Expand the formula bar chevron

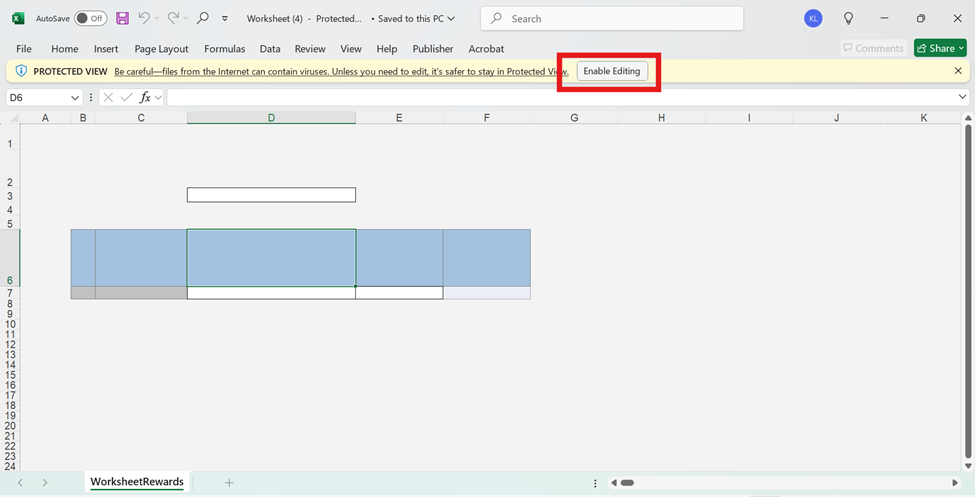point(963,97)
